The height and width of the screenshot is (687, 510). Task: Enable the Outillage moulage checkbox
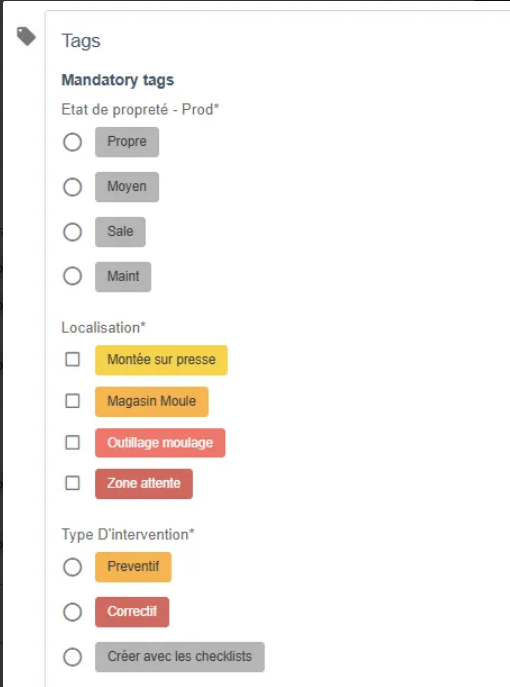72,442
